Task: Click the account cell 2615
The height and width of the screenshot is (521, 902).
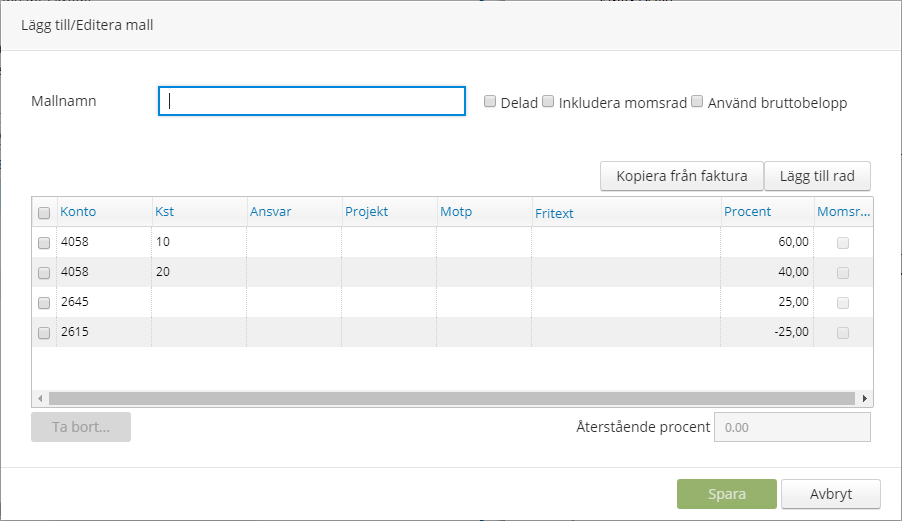Action: coord(75,332)
